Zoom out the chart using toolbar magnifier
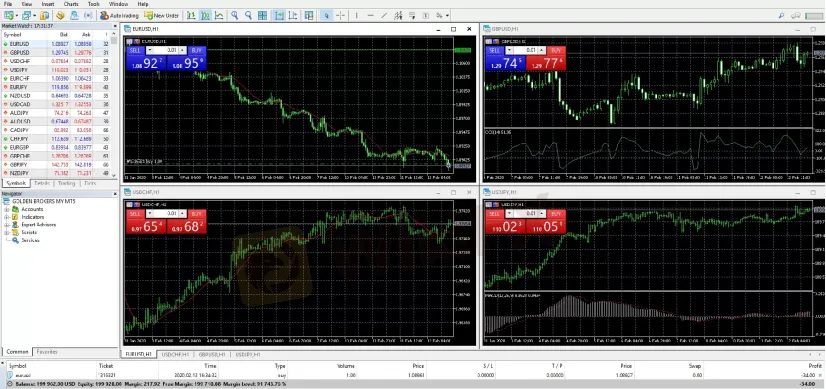 coord(248,16)
